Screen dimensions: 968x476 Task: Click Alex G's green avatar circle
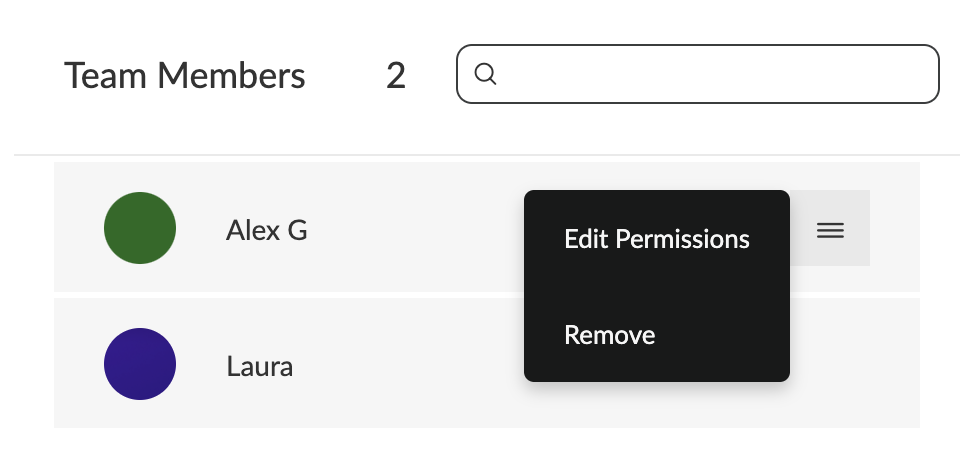pyautogui.click(x=140, y=228)
